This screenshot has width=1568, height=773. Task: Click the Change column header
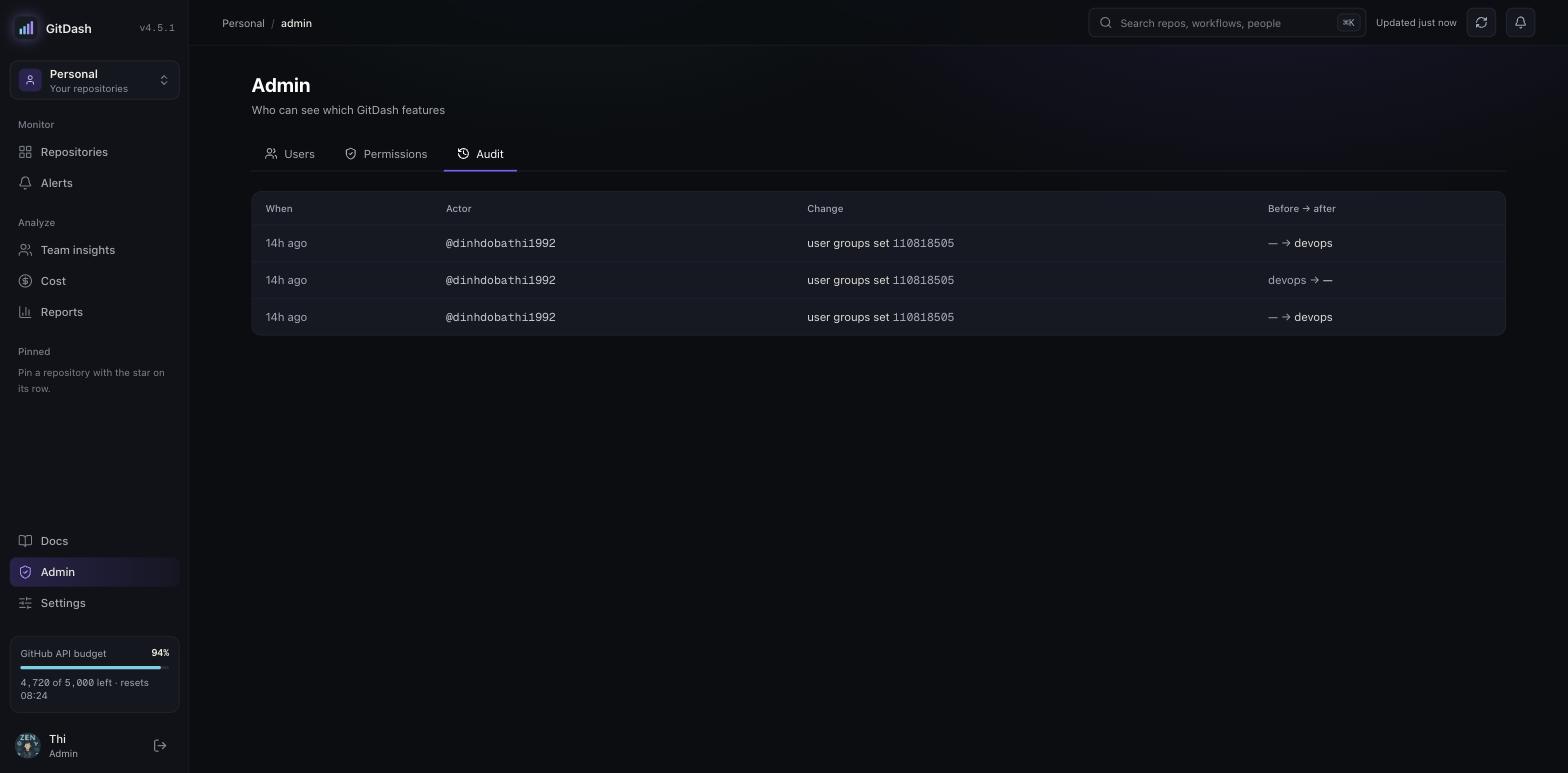[825, 209]
